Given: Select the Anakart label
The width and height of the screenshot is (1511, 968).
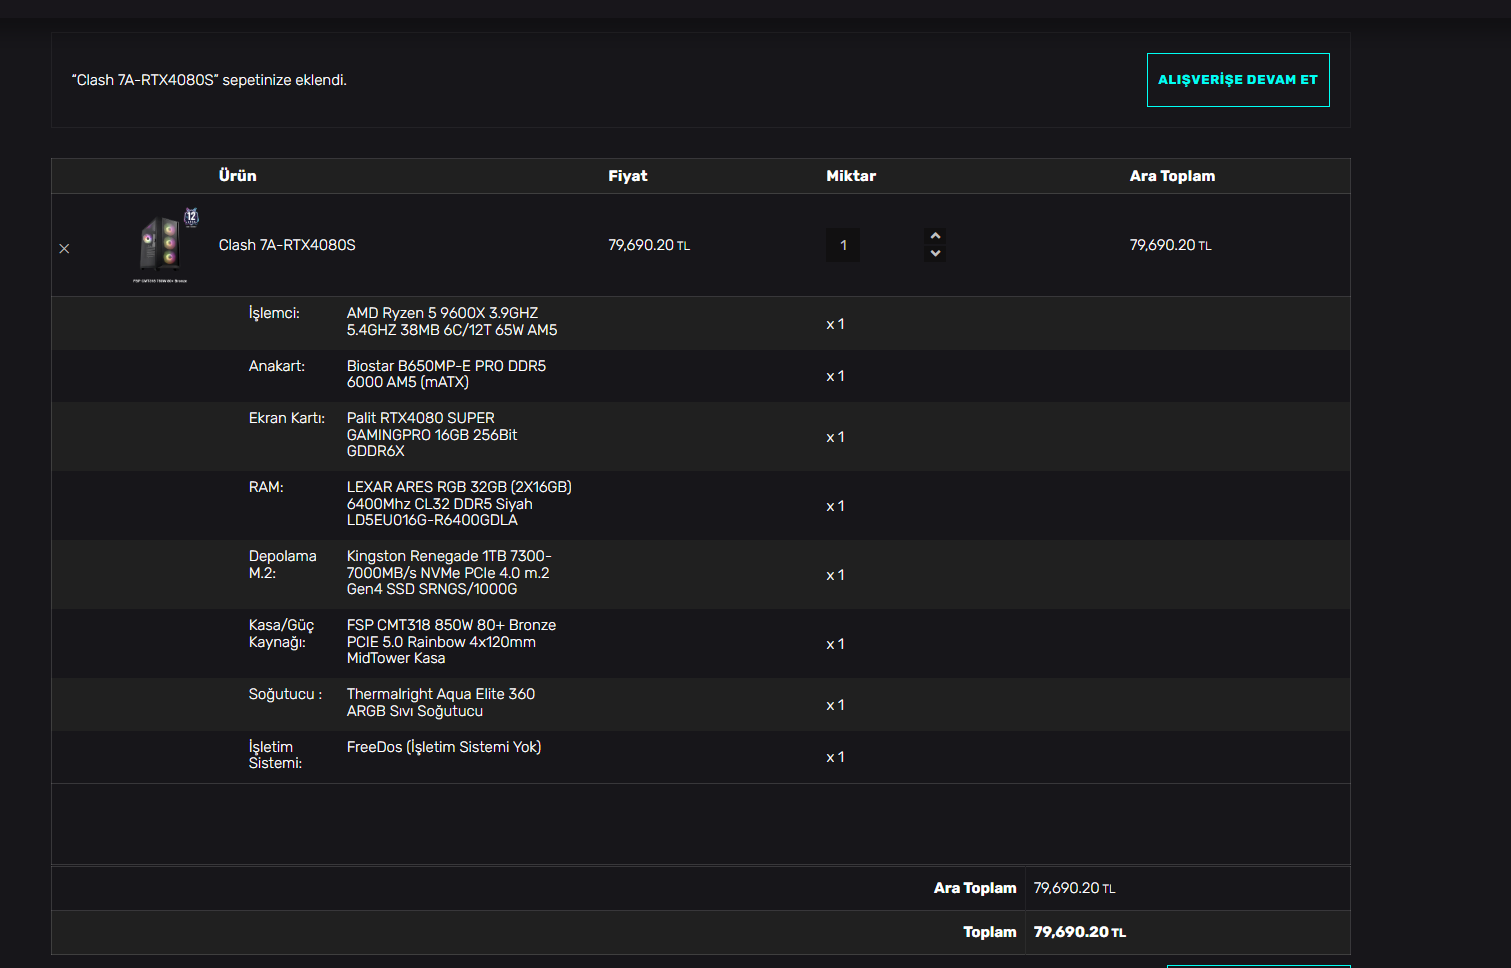Looking at the screenshot, I should (277, 366).
